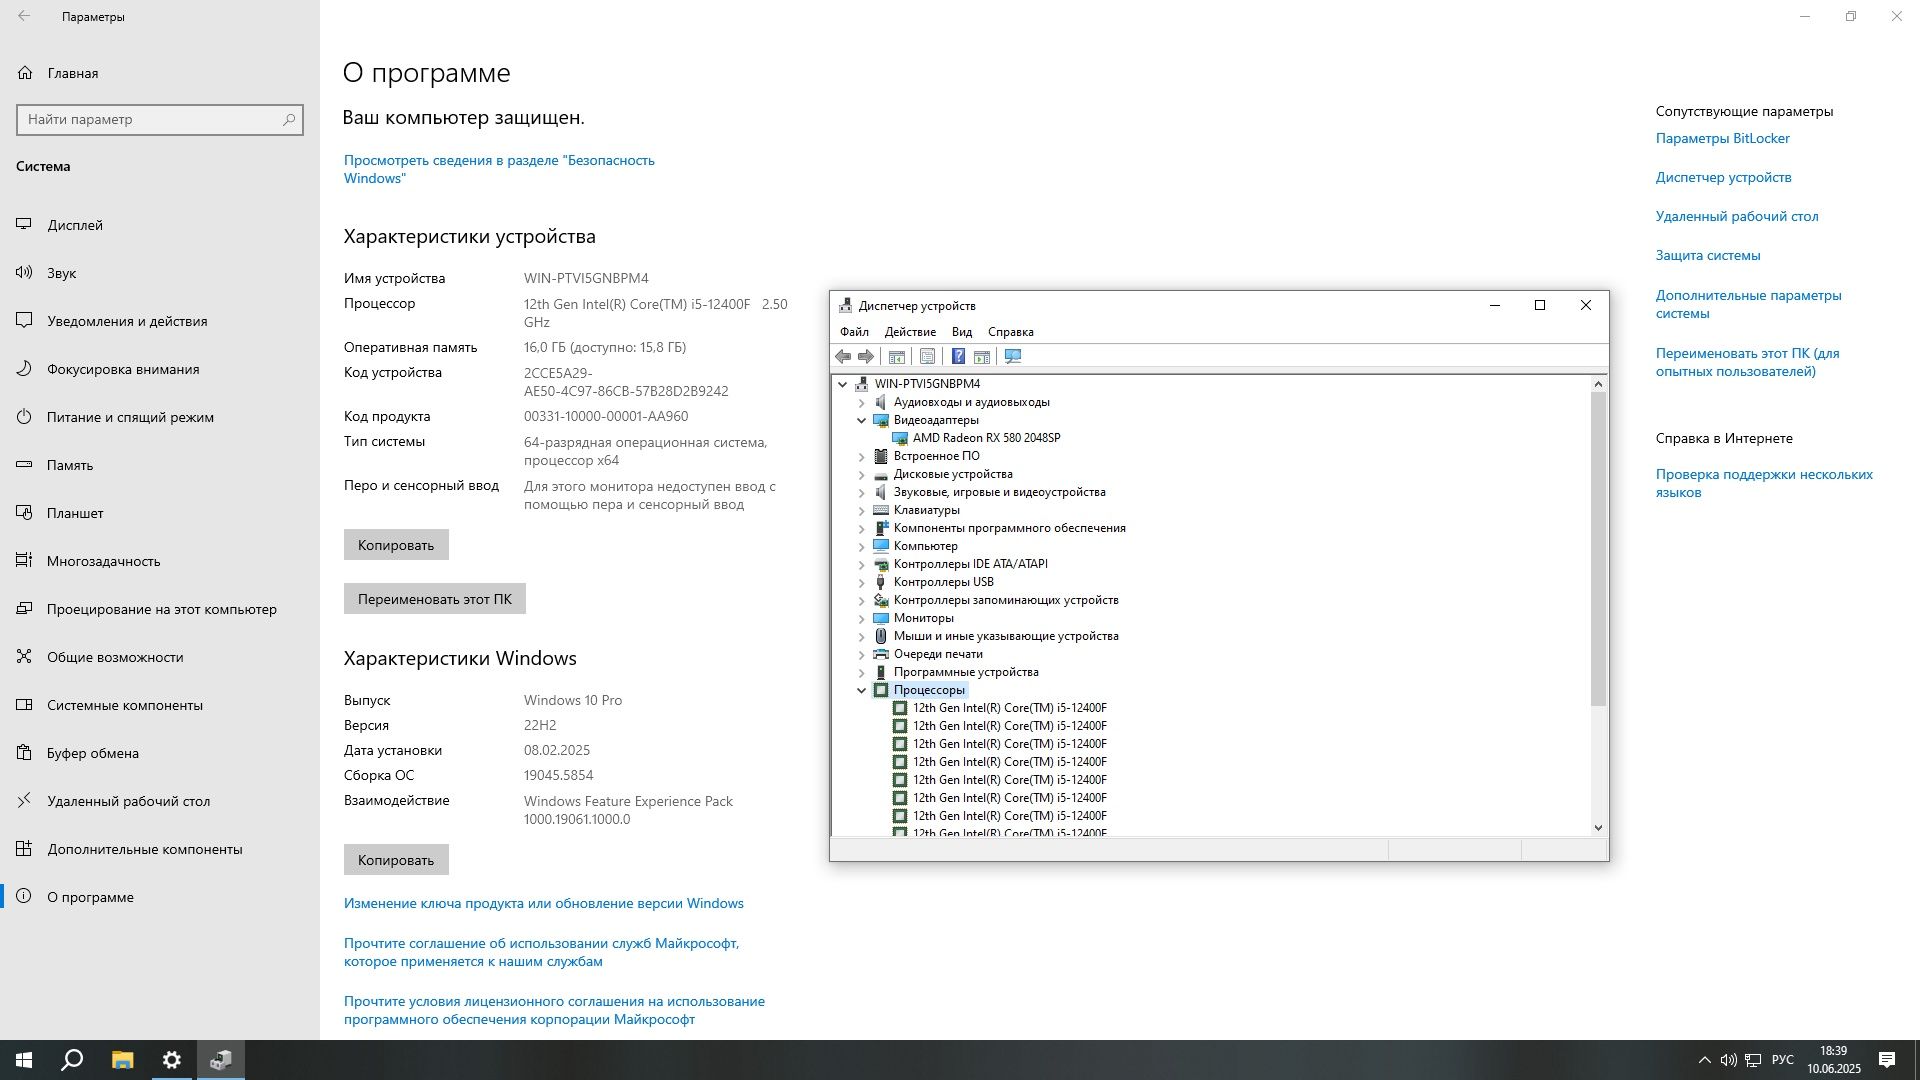Open Питание и спящий режим page
Viewport: 1920px width, 1080px height.
point(160,417)
